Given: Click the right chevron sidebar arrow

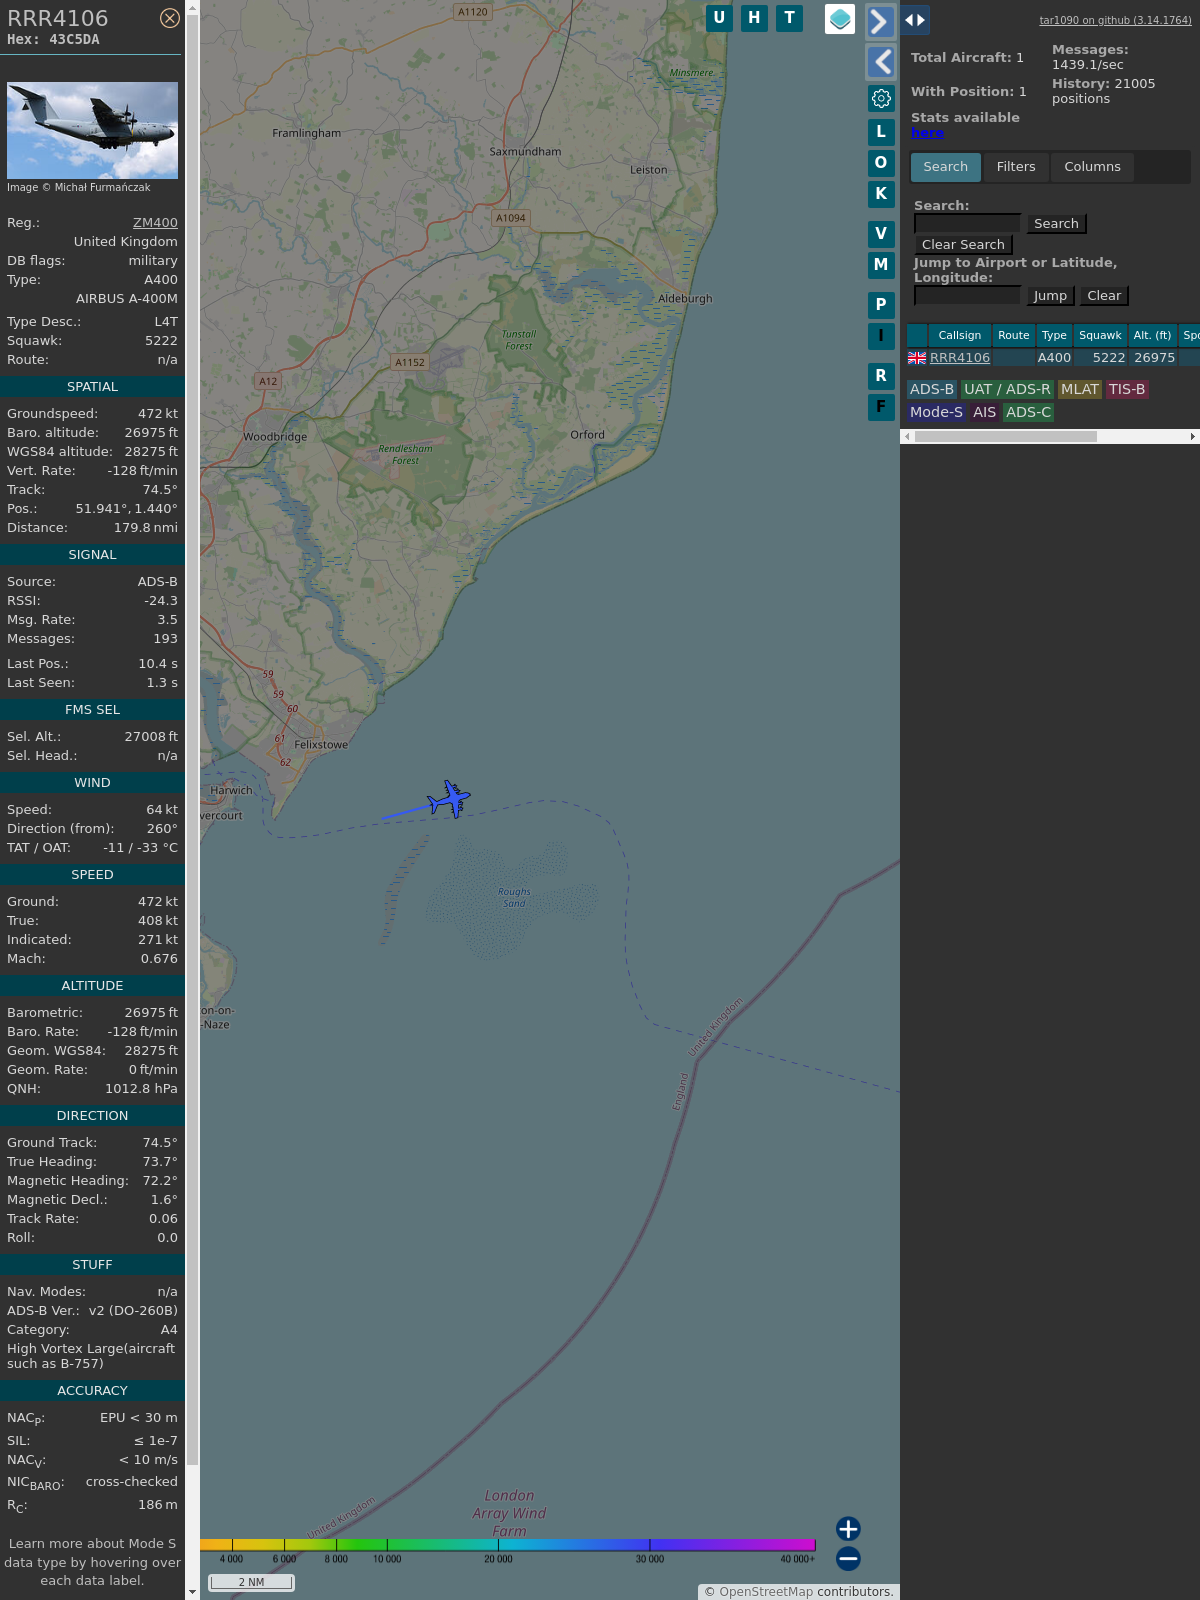Looking at the screenshot, I should click(880, 21).
